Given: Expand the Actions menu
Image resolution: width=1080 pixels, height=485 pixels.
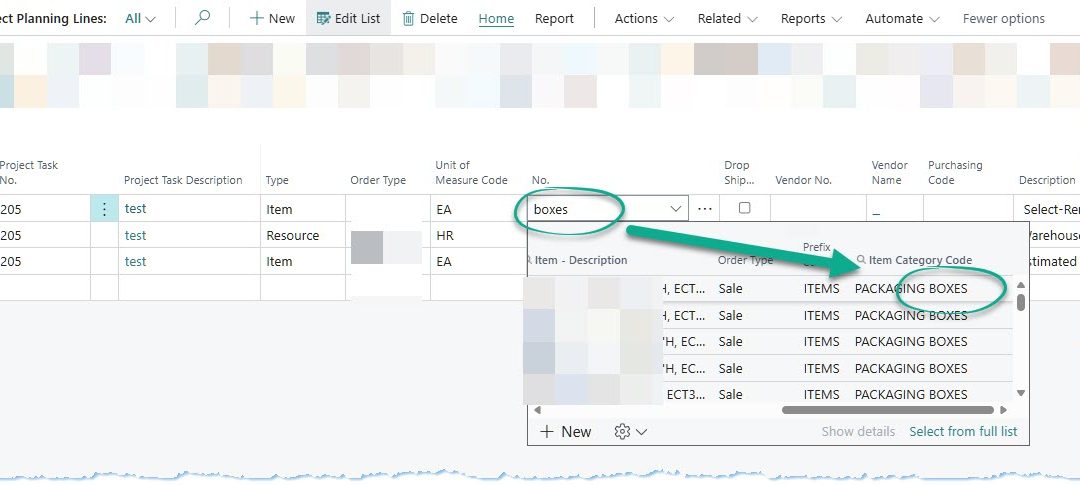Looking at the screenshot, I should [x=644, y=19].
